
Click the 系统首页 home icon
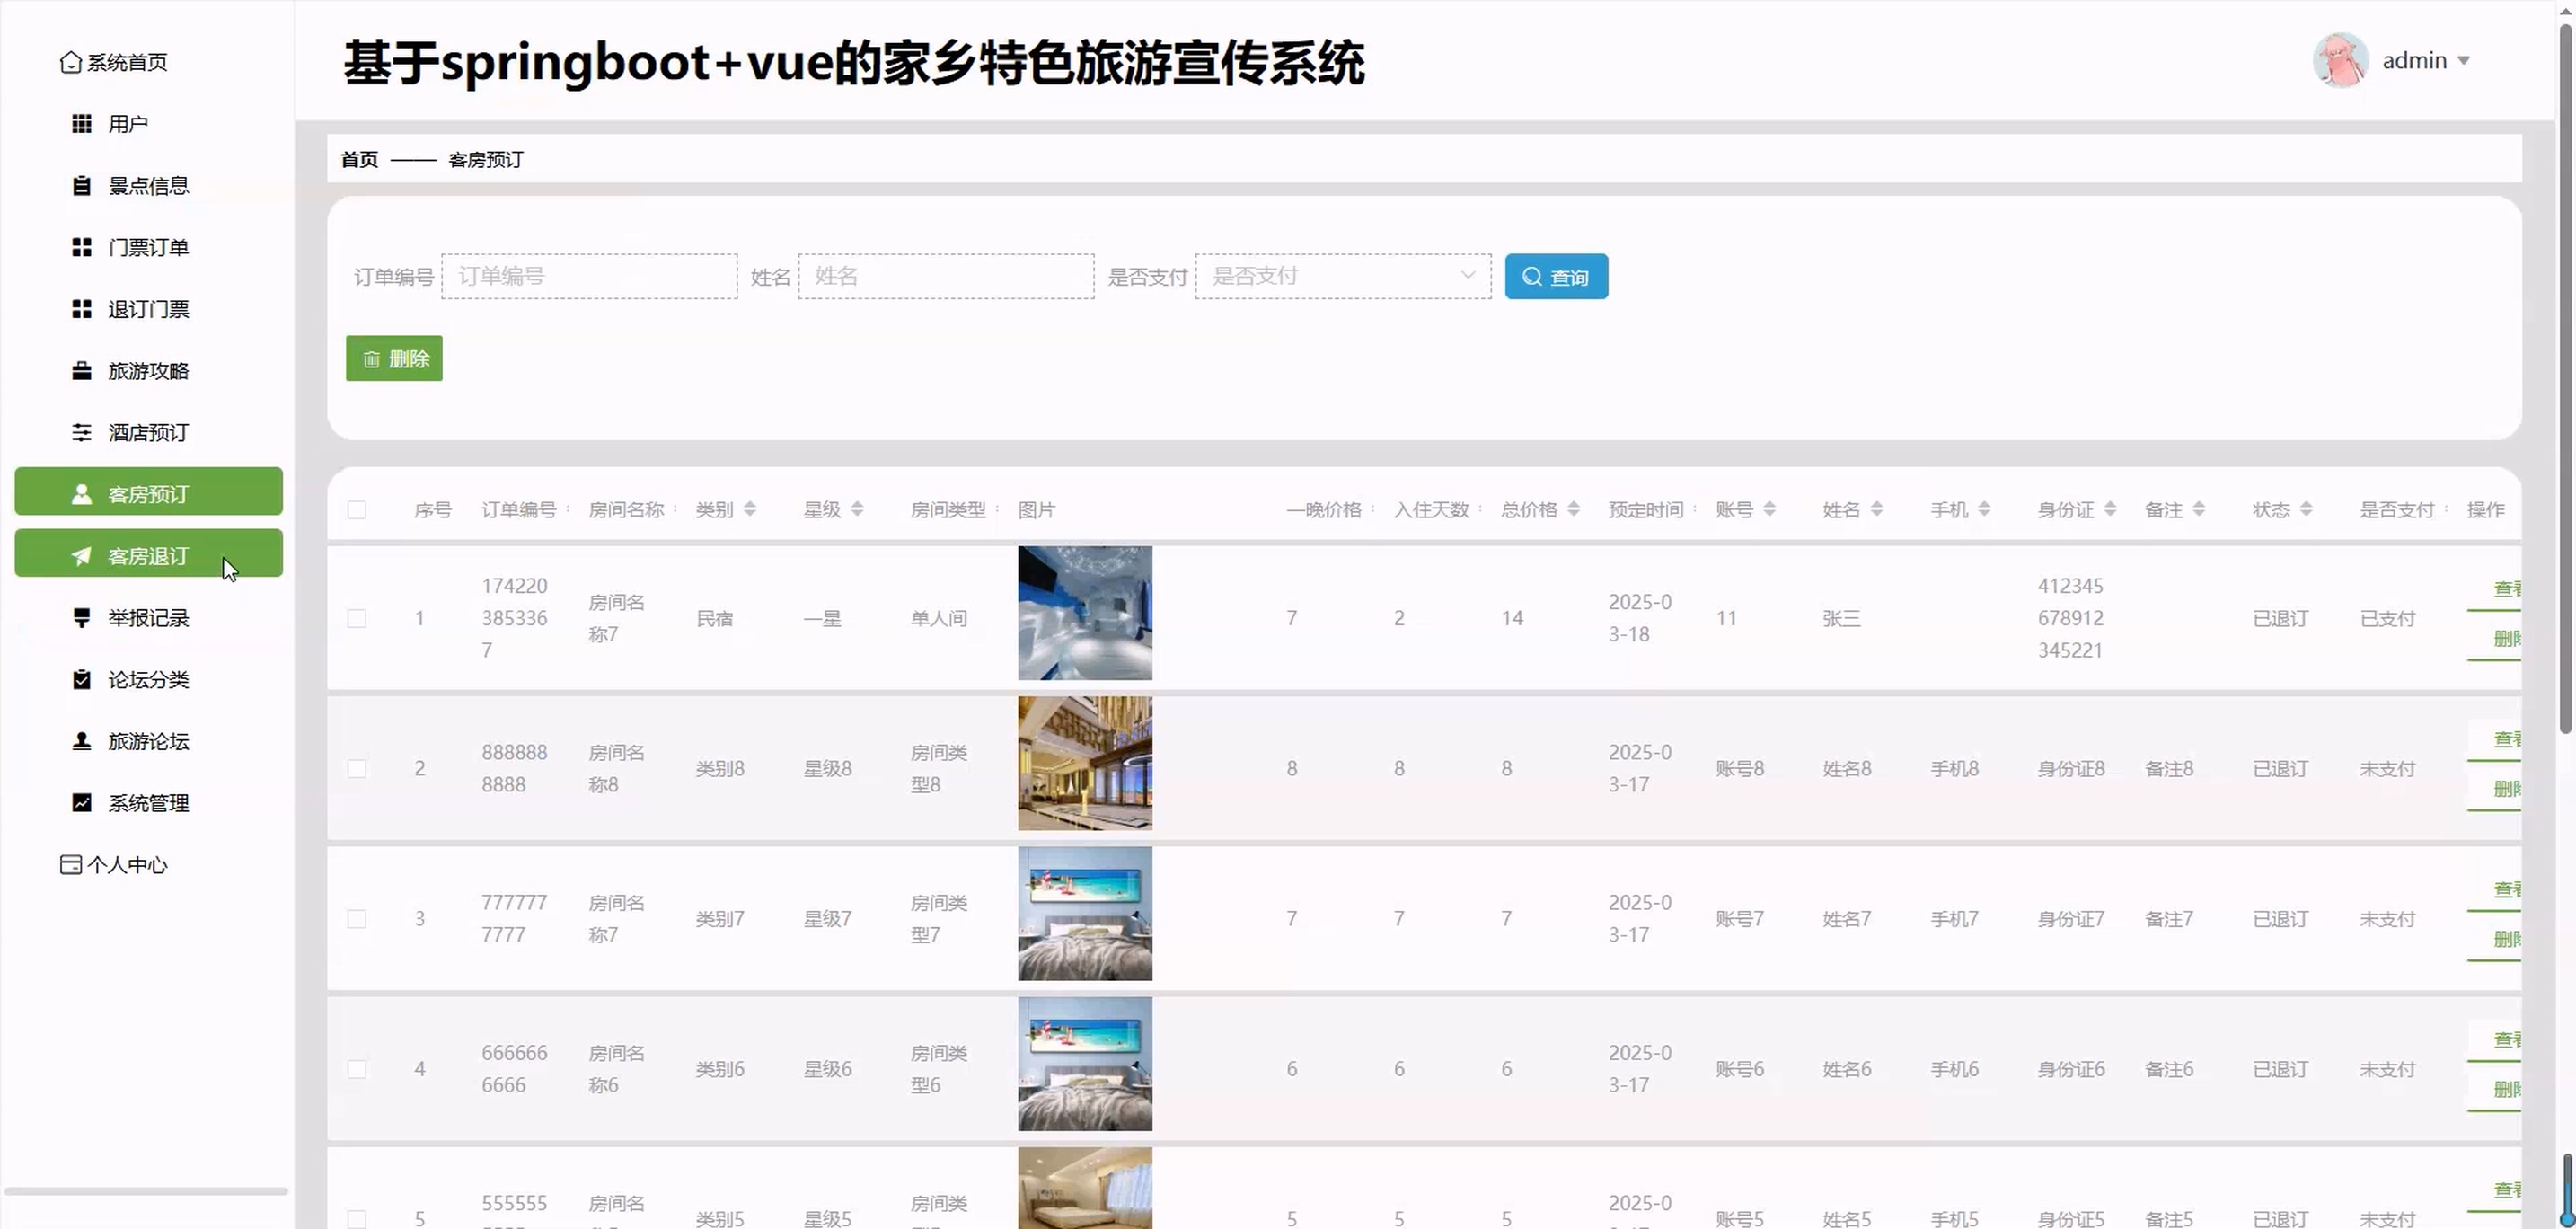(70, 62)
